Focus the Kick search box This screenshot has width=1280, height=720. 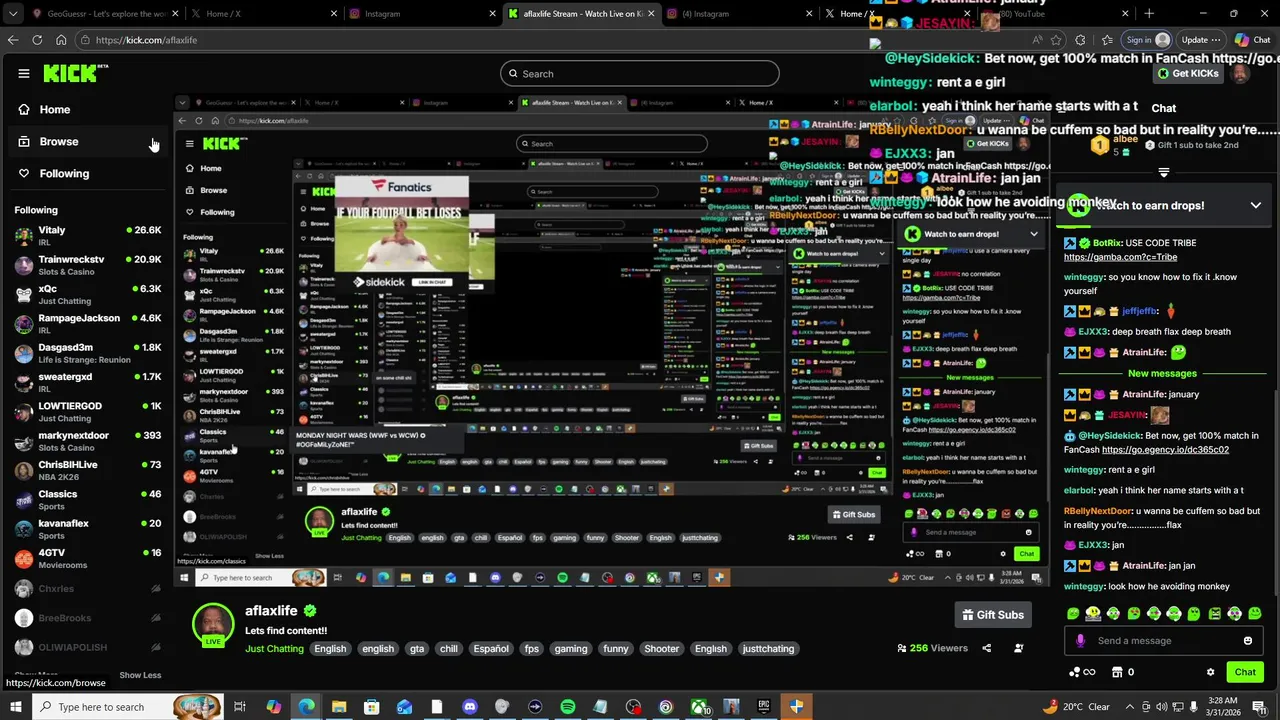click(640, 73)
